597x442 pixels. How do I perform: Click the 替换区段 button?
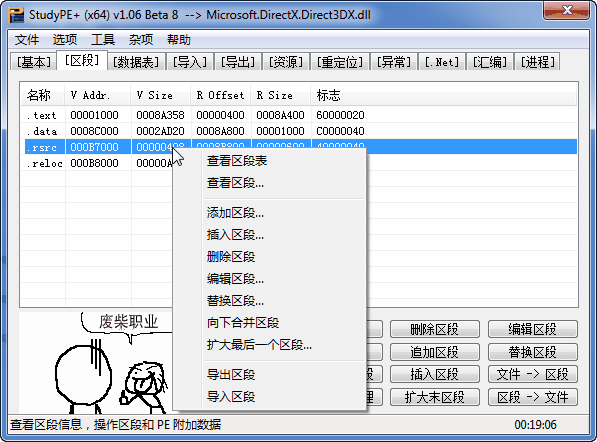[x=533, y=352]
